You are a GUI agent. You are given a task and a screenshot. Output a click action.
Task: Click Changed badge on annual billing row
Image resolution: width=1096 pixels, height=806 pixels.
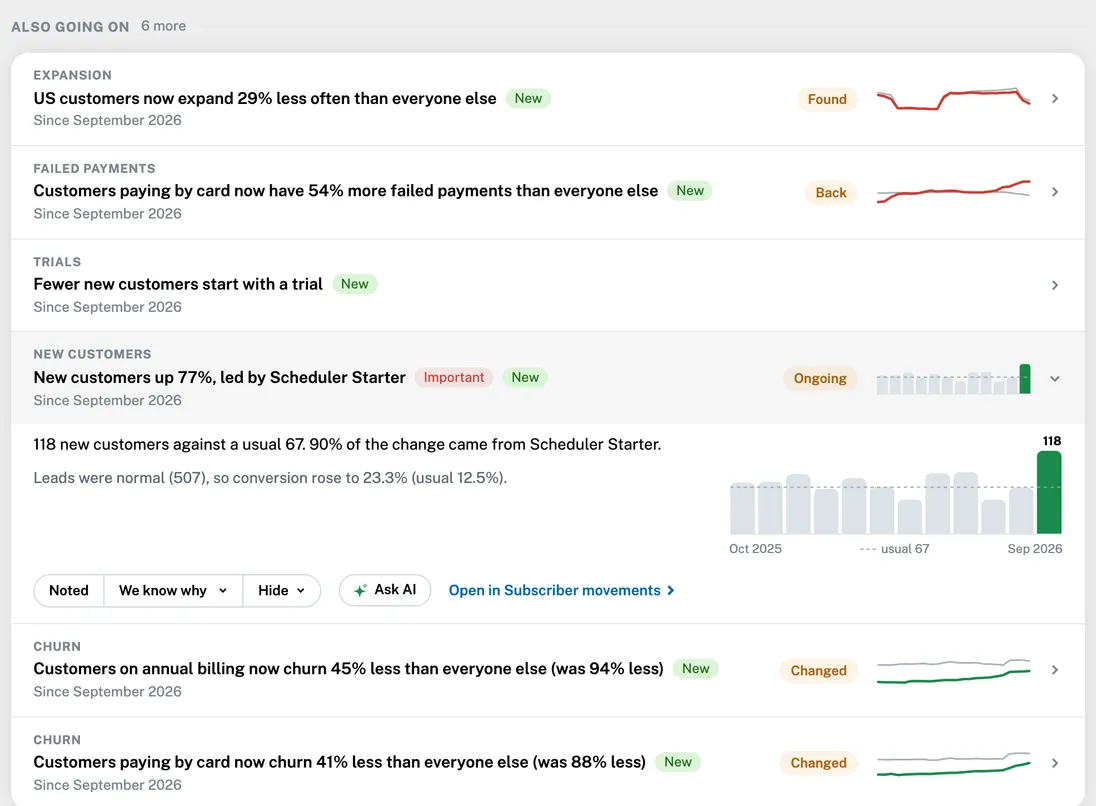coord(819,670)
